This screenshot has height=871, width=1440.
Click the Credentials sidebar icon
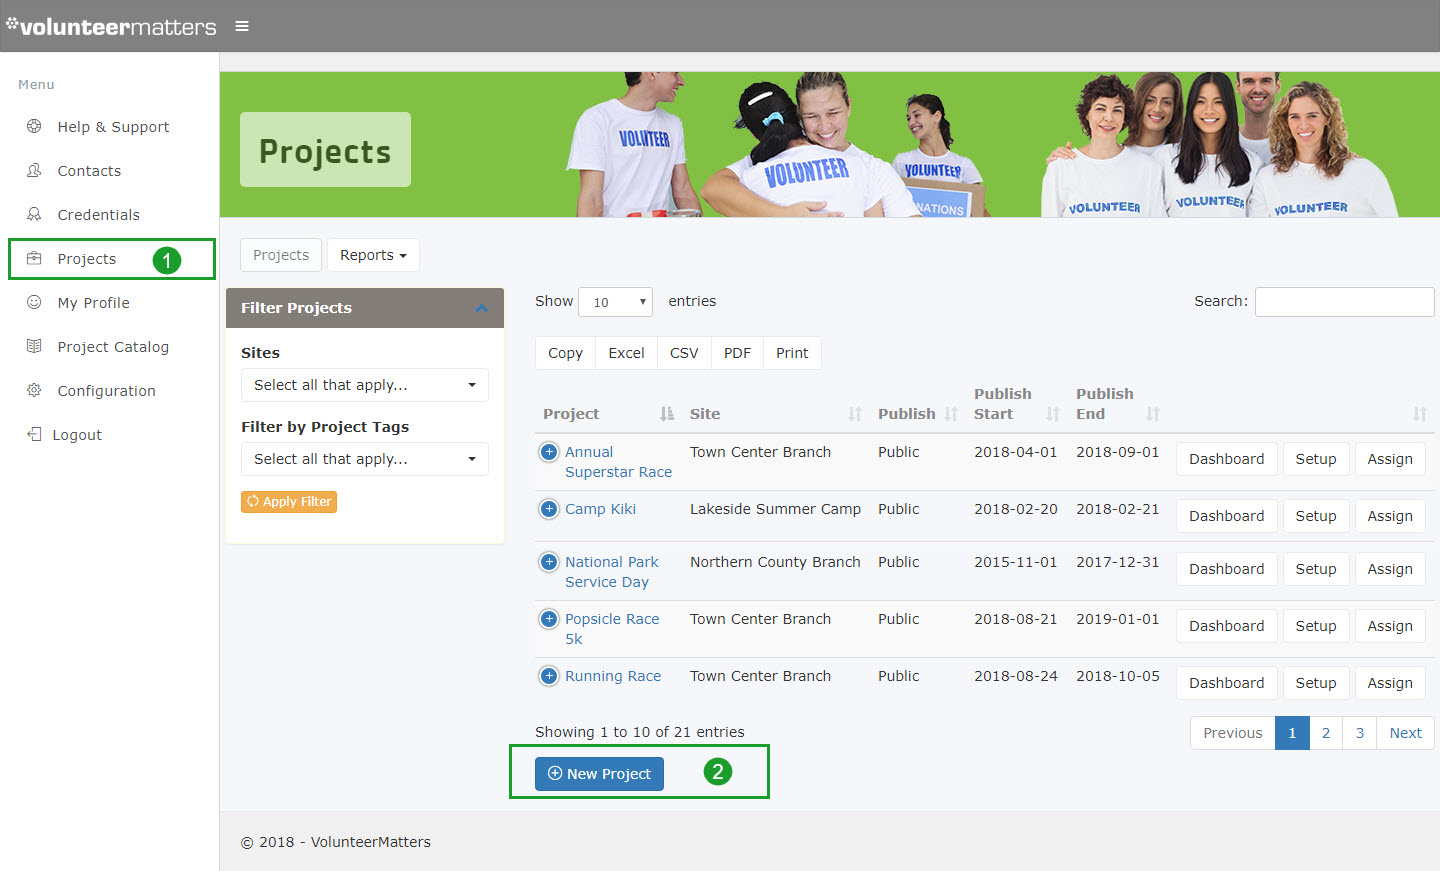33,214
